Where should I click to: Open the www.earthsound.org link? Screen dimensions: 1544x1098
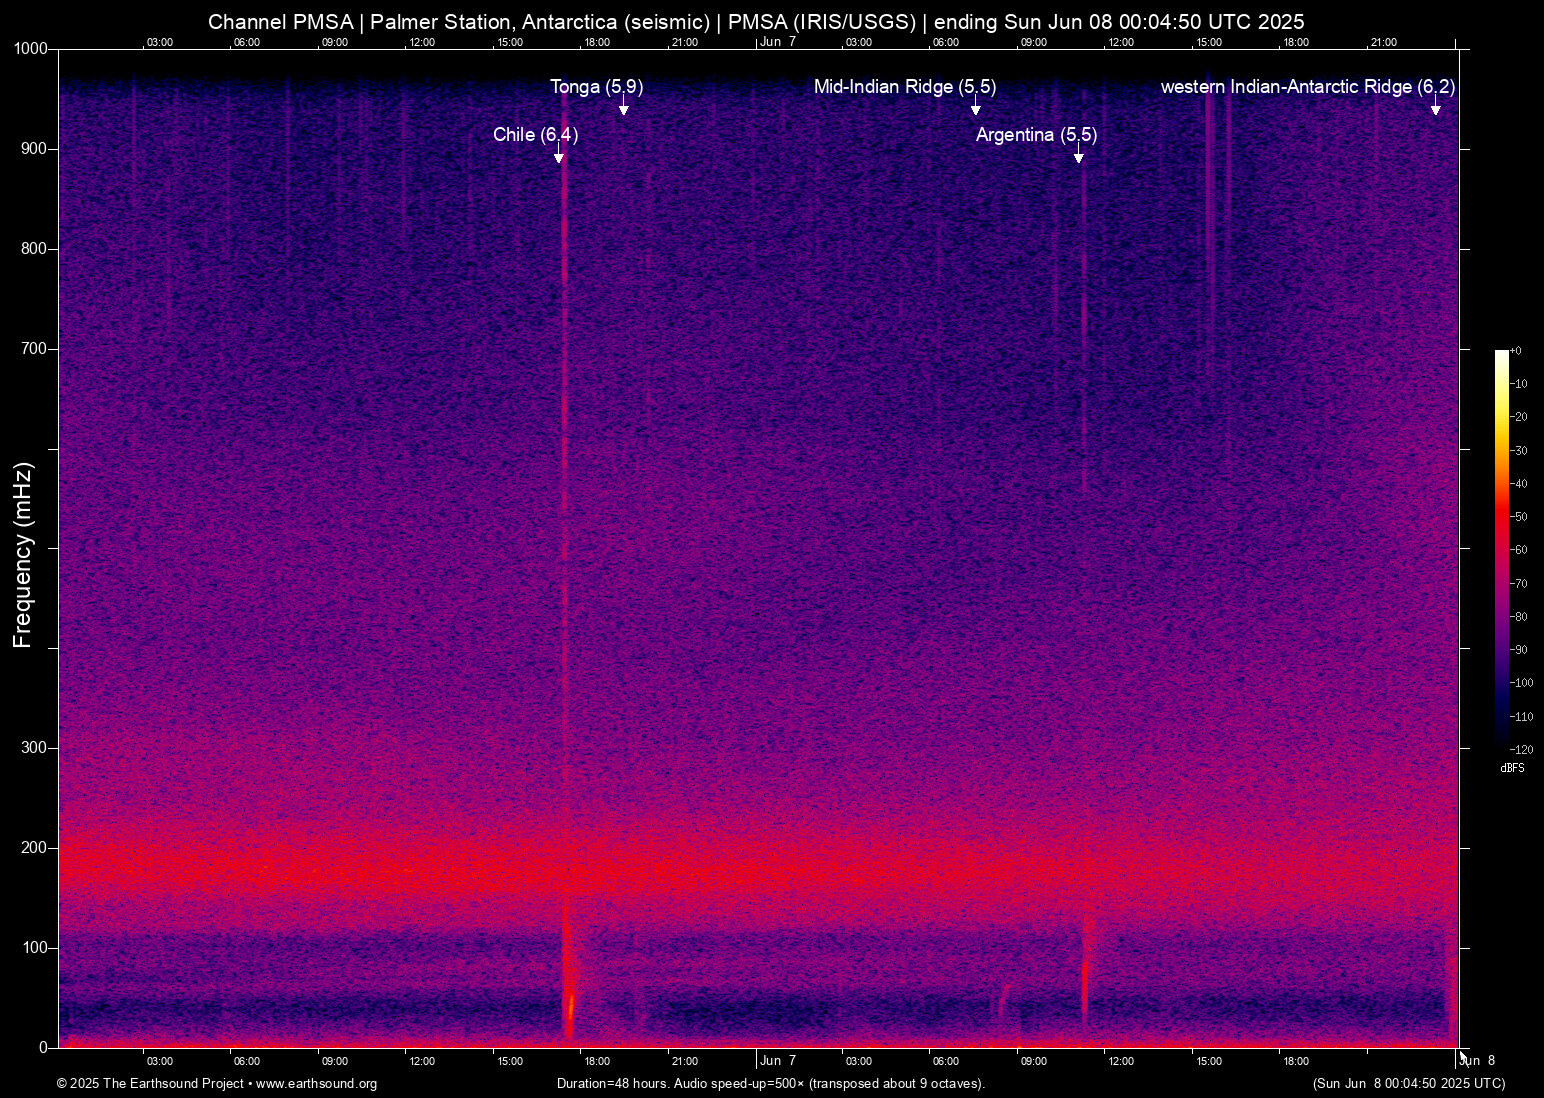coord(316,1084)
